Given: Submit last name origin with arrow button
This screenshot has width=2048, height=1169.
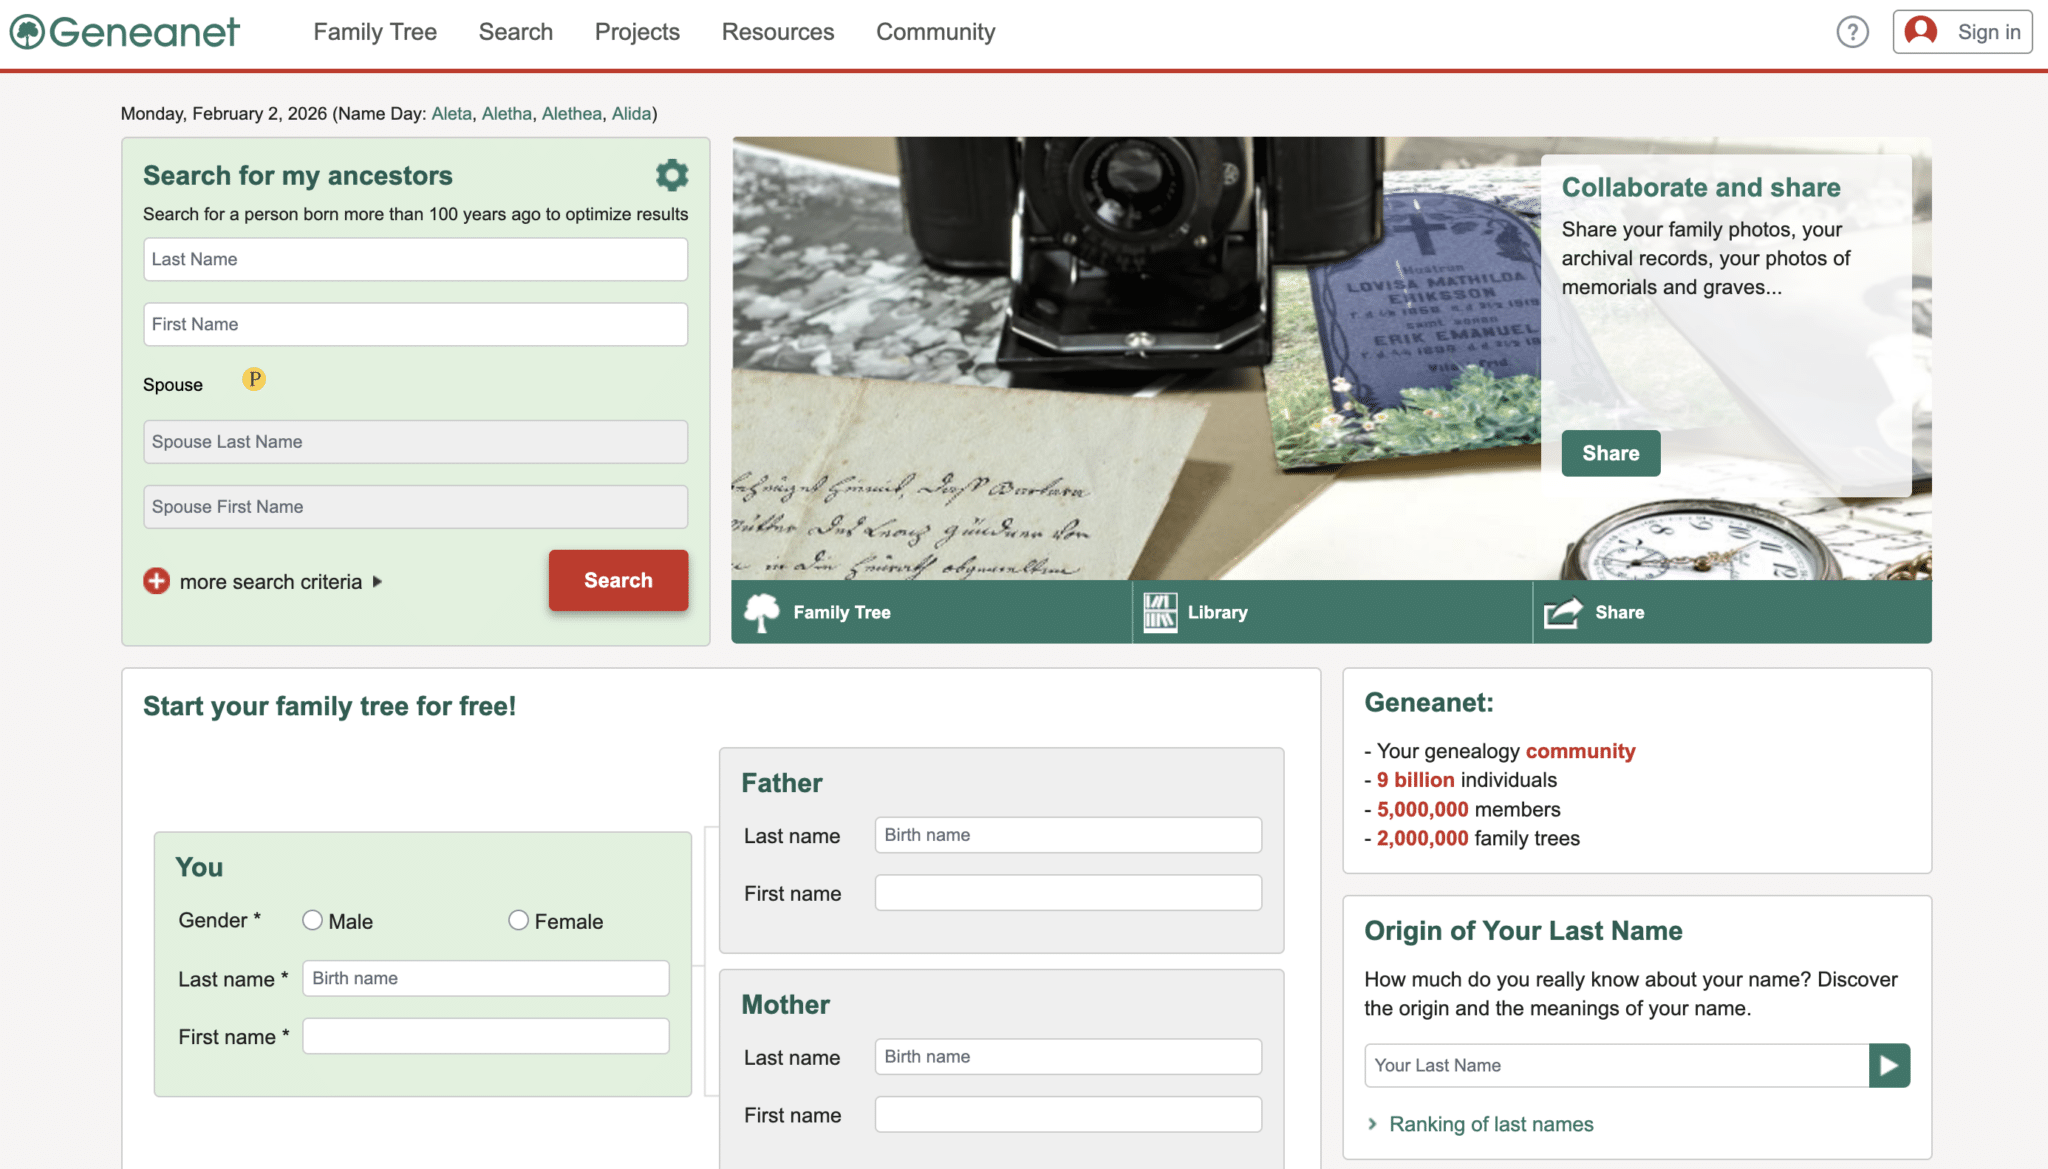Looking at the screenshot, I should 1889,1065.
